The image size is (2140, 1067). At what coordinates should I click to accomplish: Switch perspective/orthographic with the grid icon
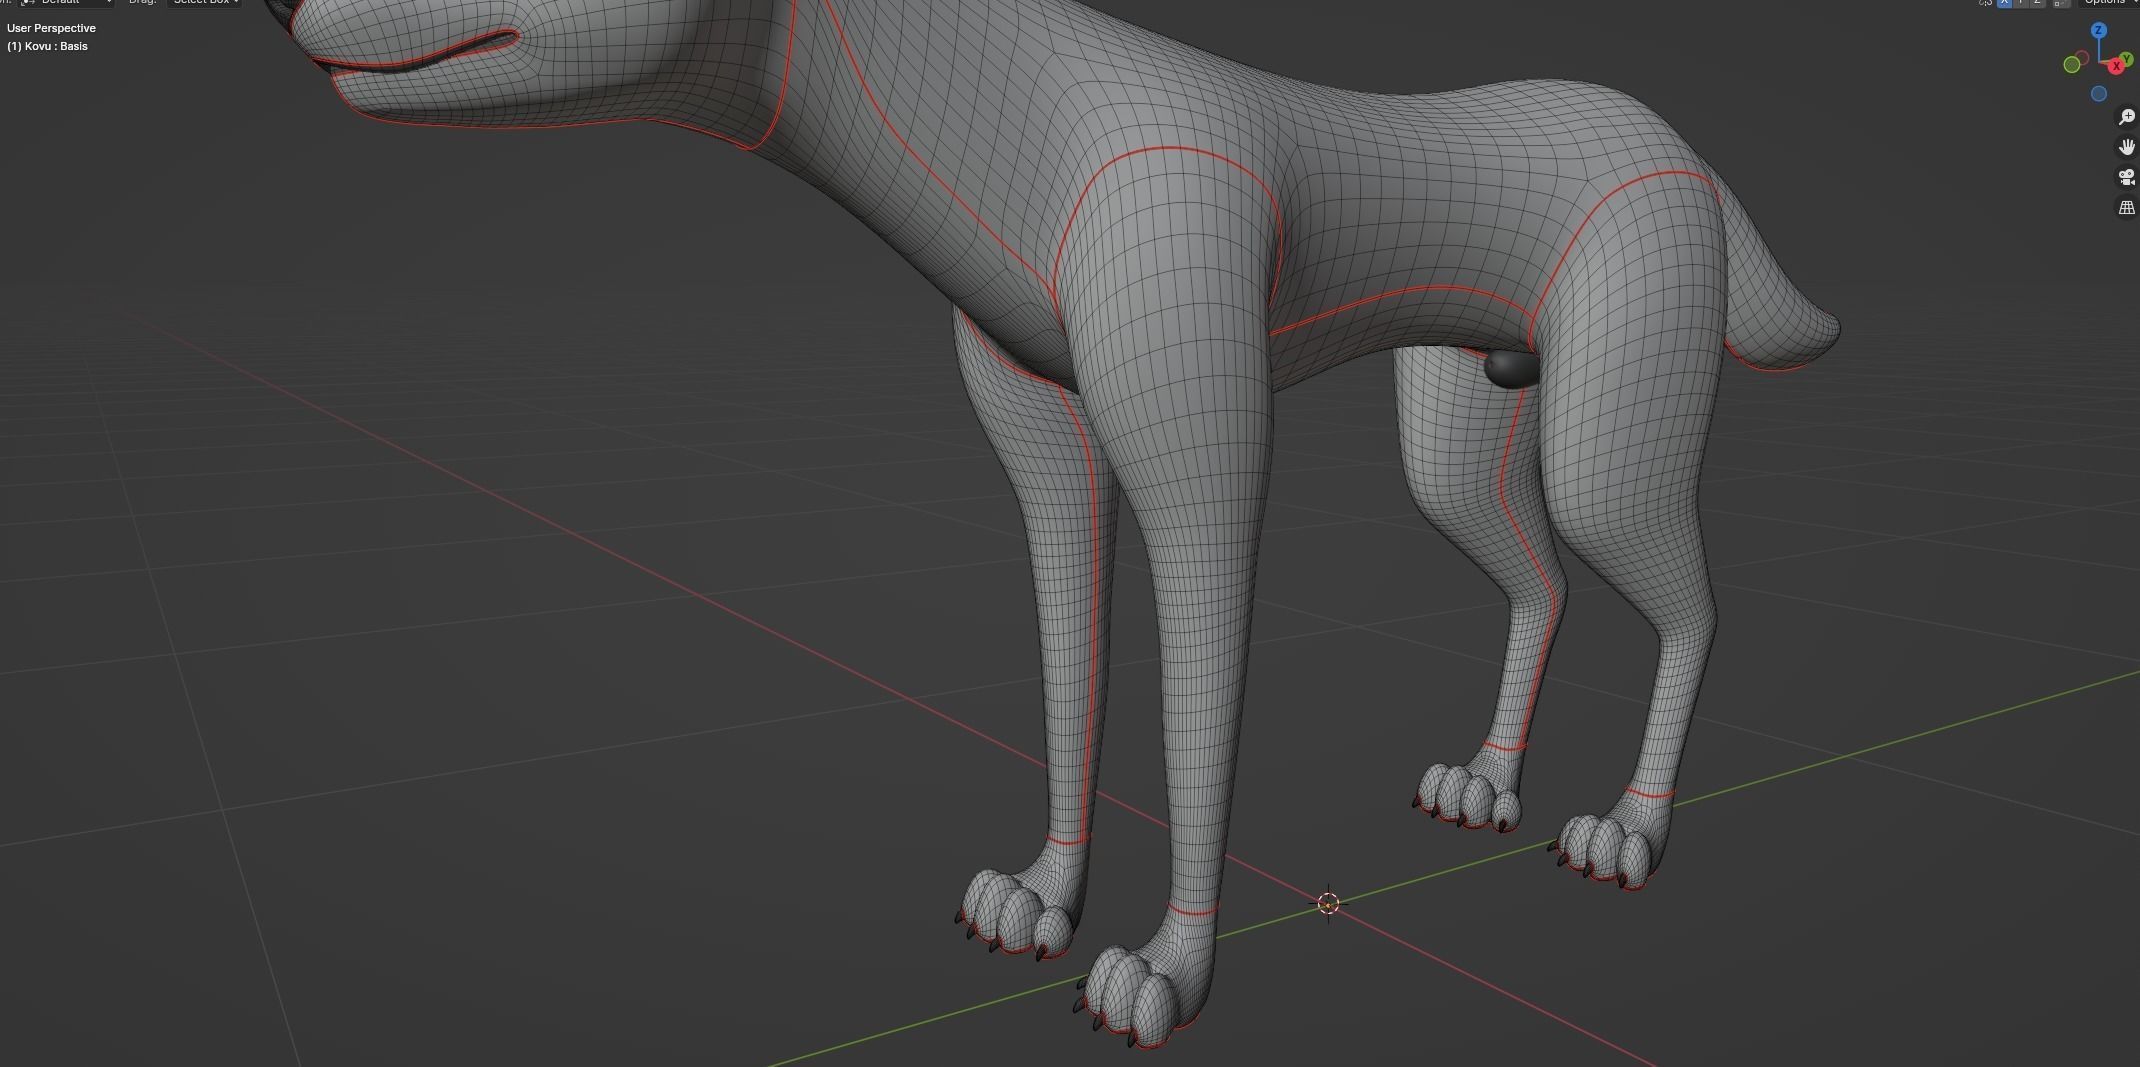2127,207
